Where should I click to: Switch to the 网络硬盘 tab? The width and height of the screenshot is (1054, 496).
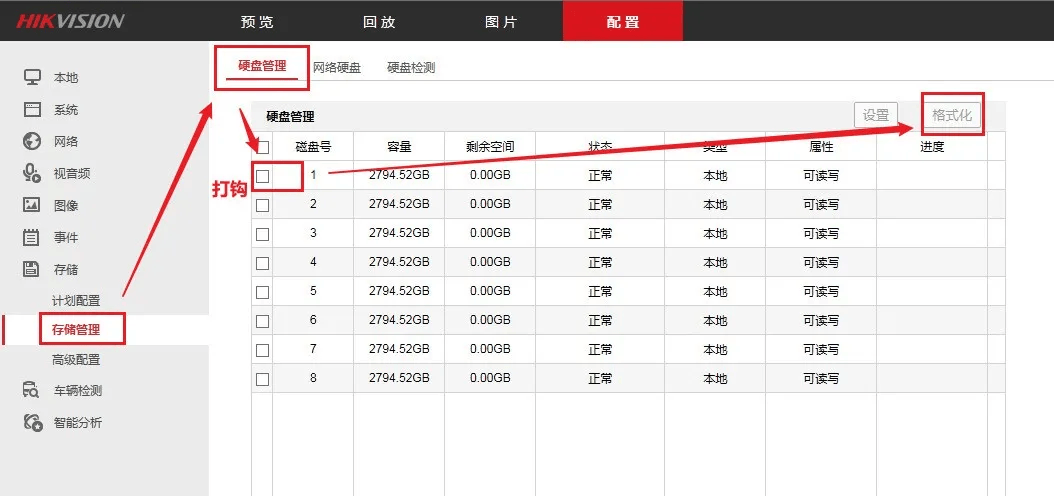tap(337, 67)
